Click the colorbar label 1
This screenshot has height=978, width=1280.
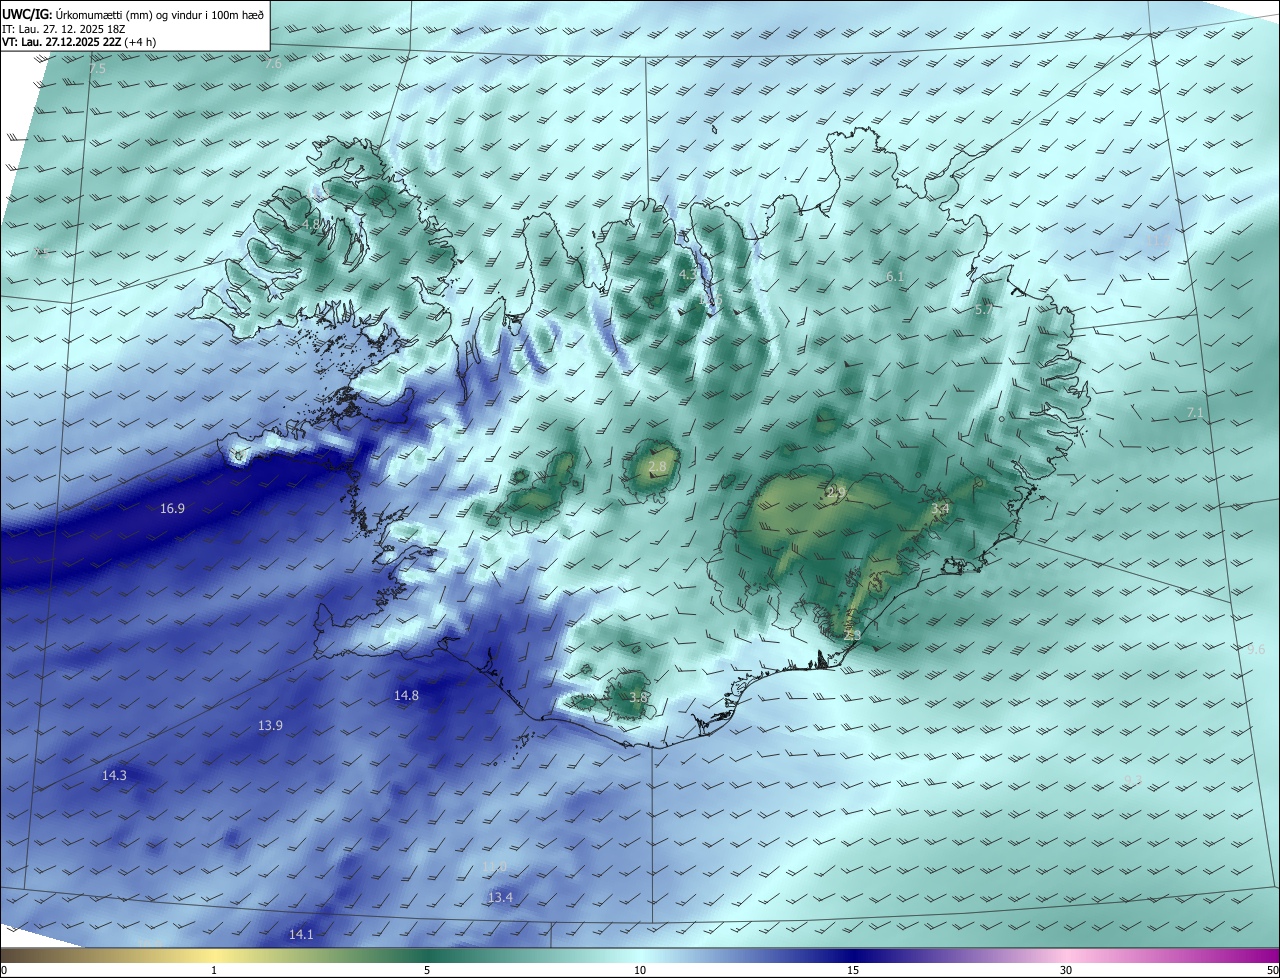[x=214, y=970]
